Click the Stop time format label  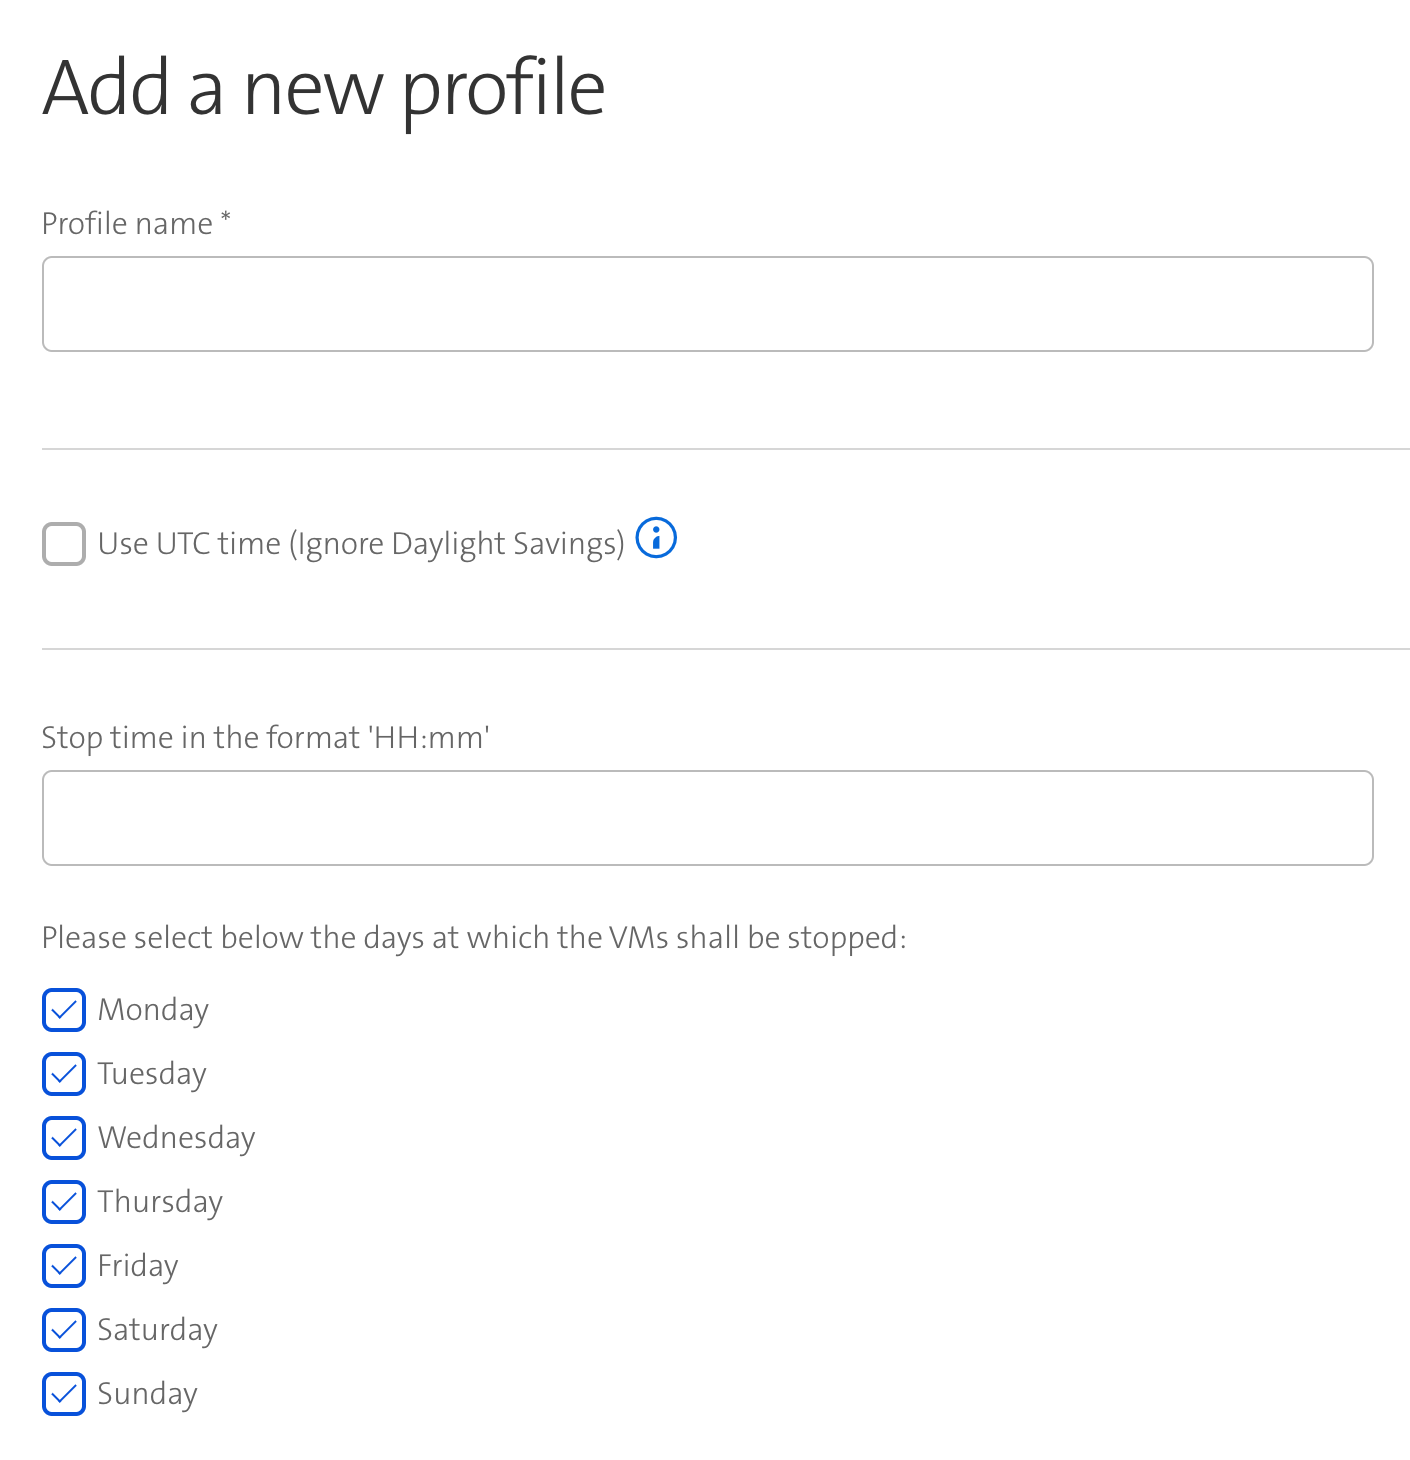(x=265, y=737)
